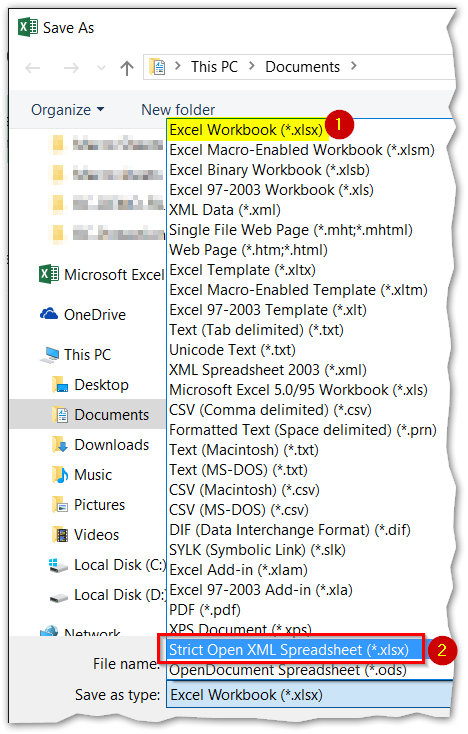Open the Organize dropdown menu

click(x=67, y=110)
